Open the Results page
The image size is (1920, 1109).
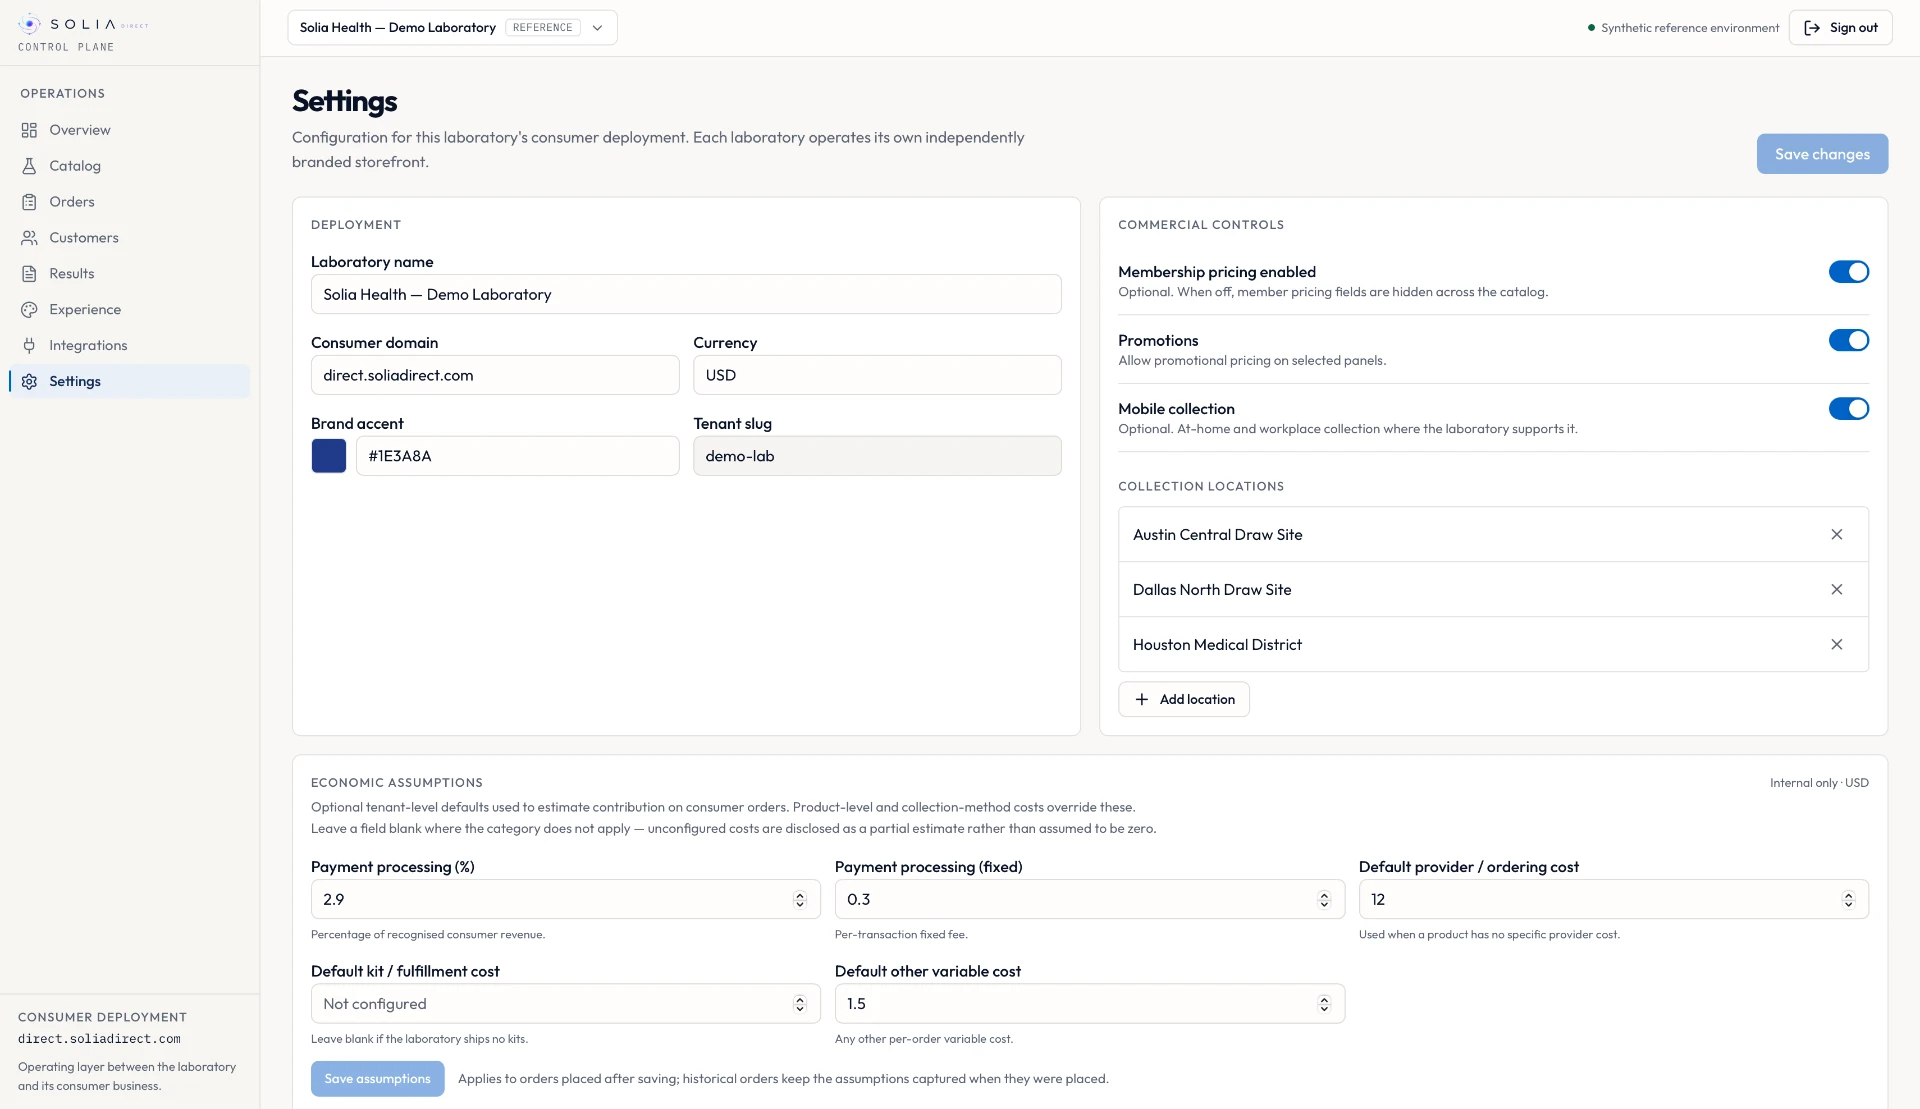point(129,274)
